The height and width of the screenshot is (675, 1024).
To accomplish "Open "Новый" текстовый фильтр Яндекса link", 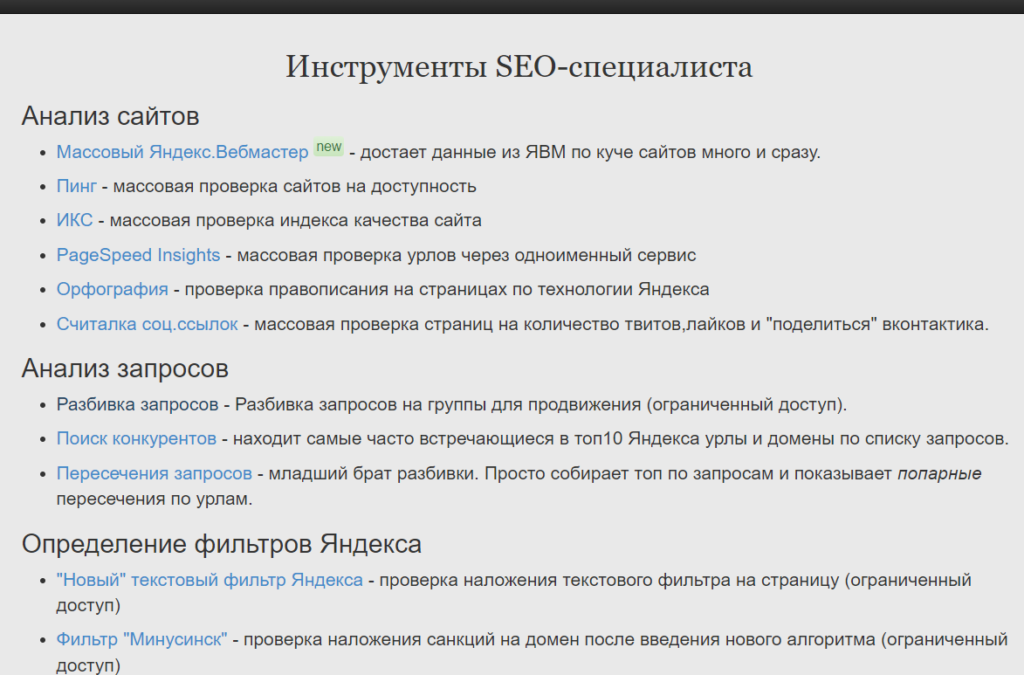I will 210,580.
